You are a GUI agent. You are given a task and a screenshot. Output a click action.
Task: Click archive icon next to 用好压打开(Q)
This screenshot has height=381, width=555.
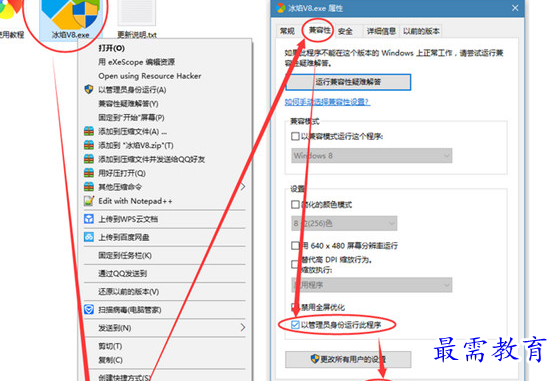(89, 173)
